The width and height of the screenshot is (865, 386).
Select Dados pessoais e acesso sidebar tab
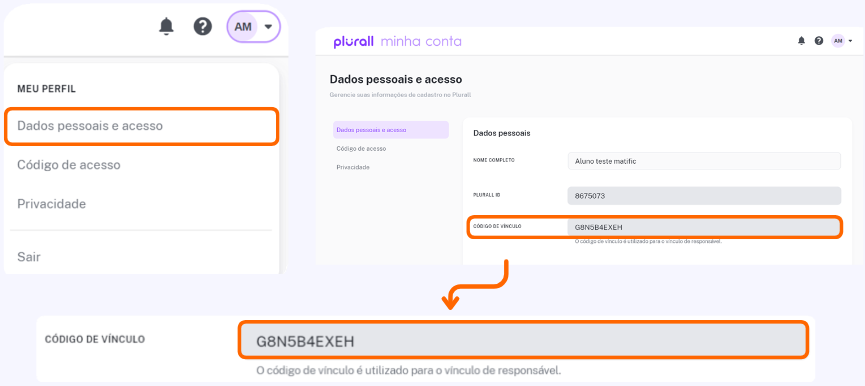click(391, 130)
